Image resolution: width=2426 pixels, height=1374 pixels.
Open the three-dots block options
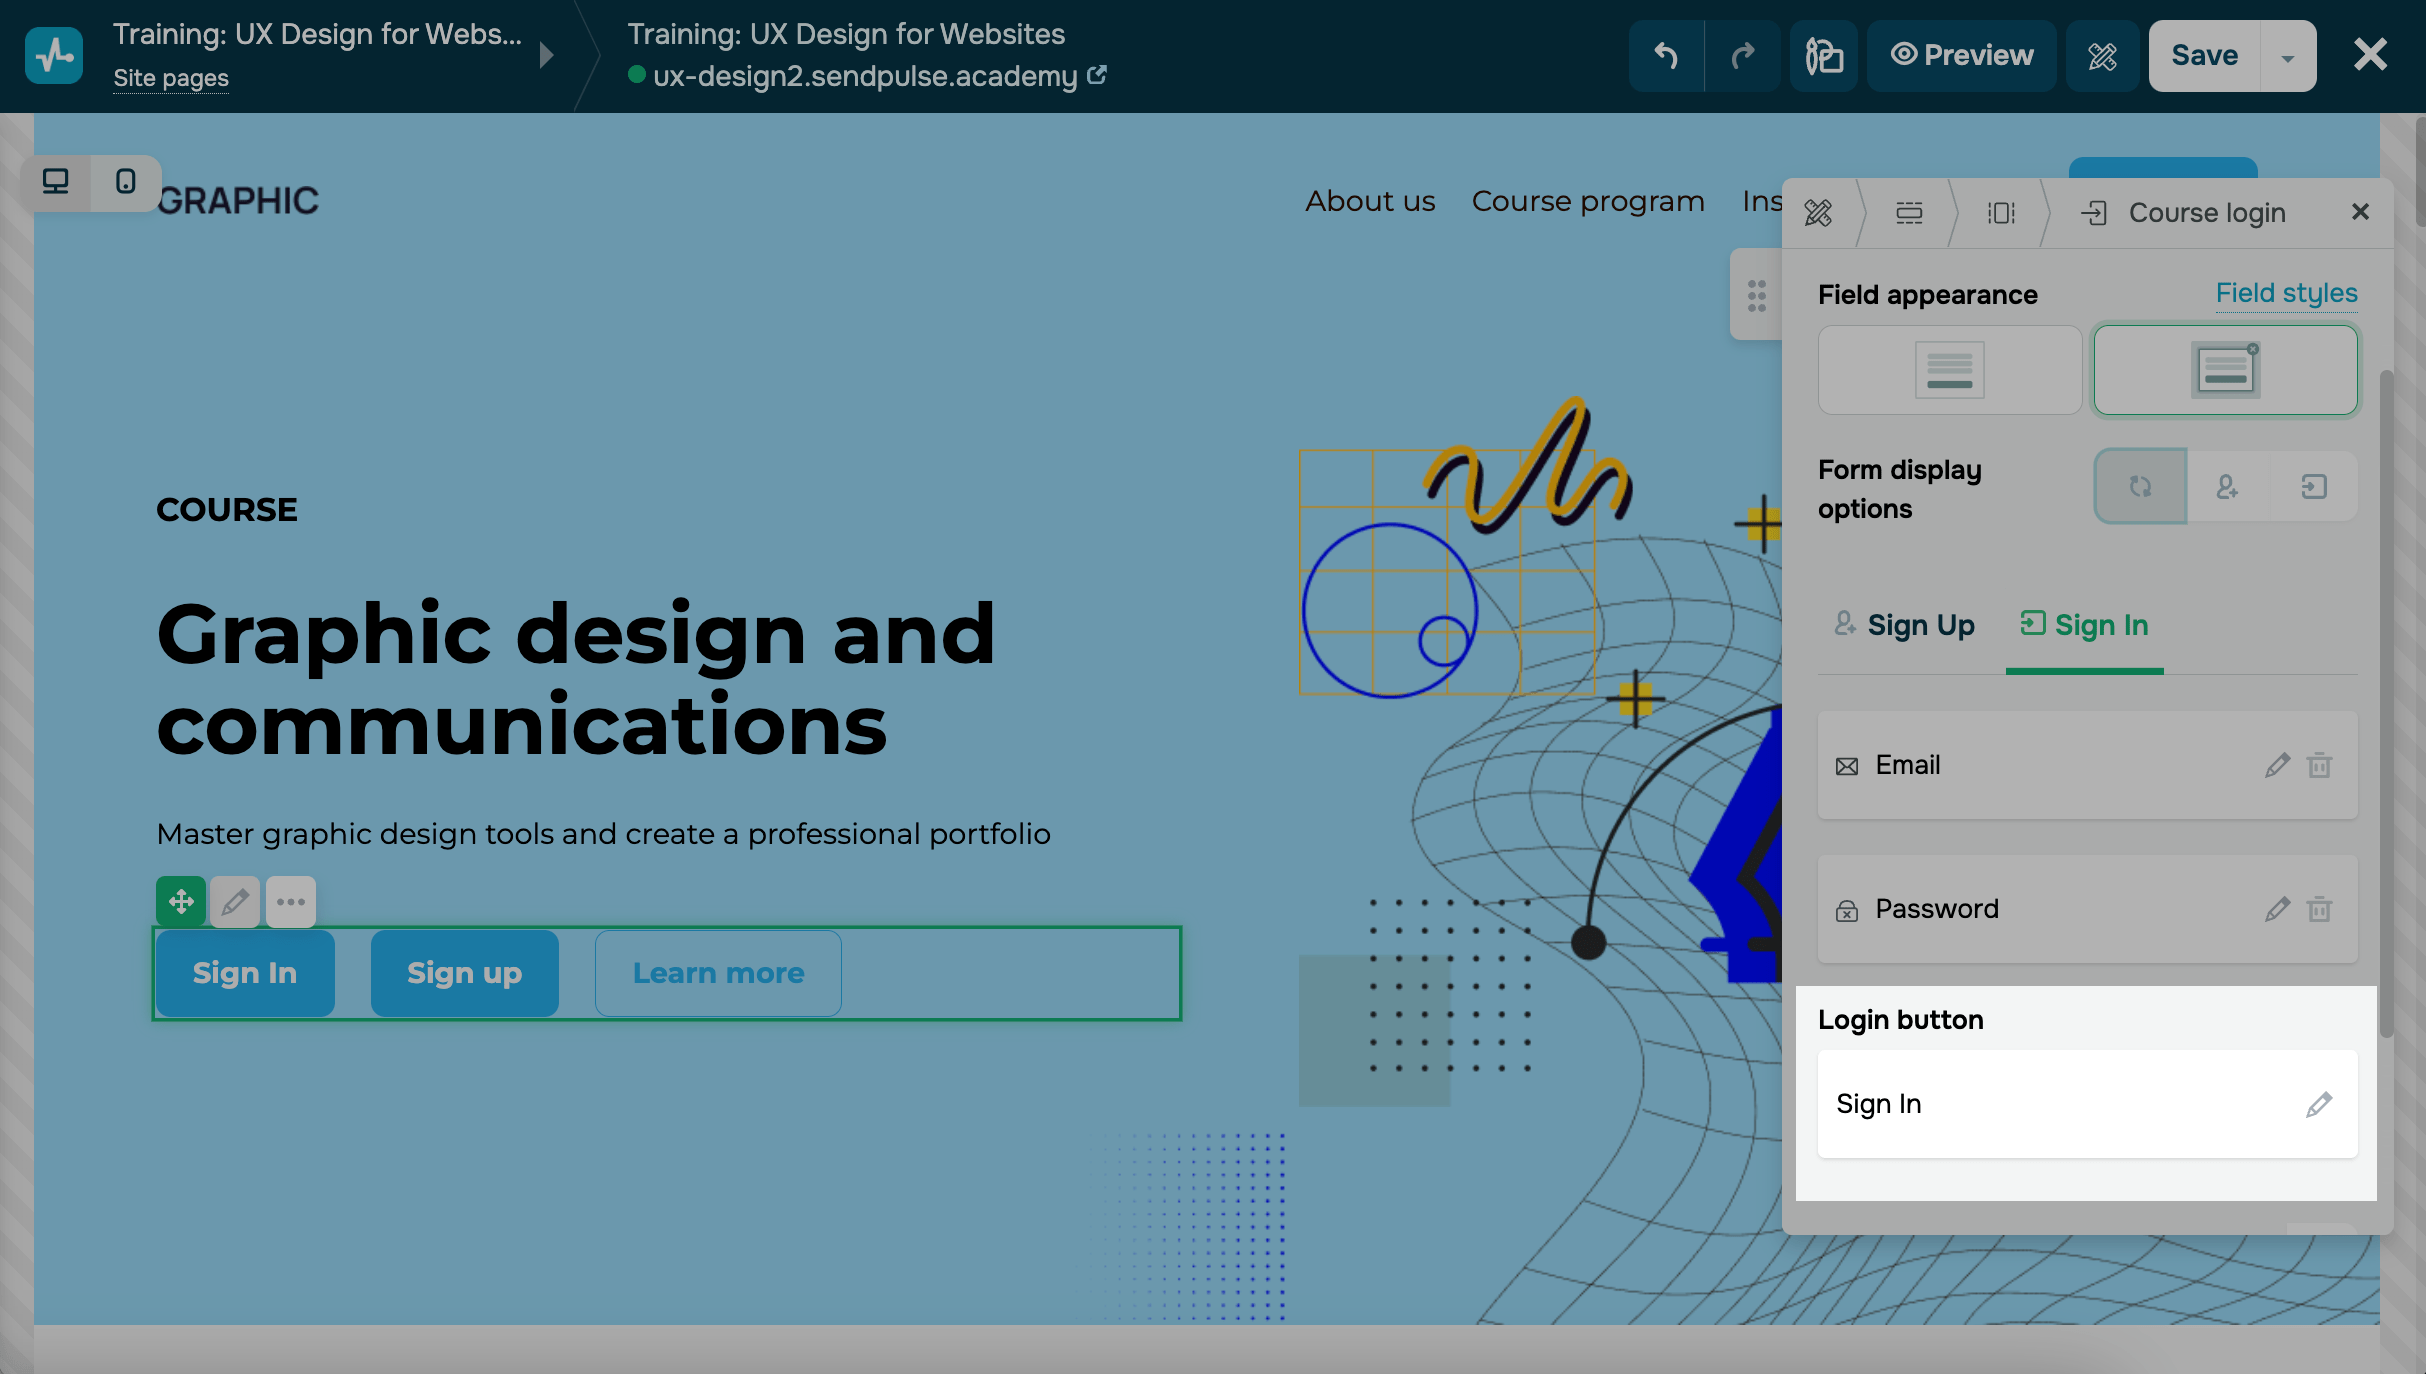[x=291, y=902]
